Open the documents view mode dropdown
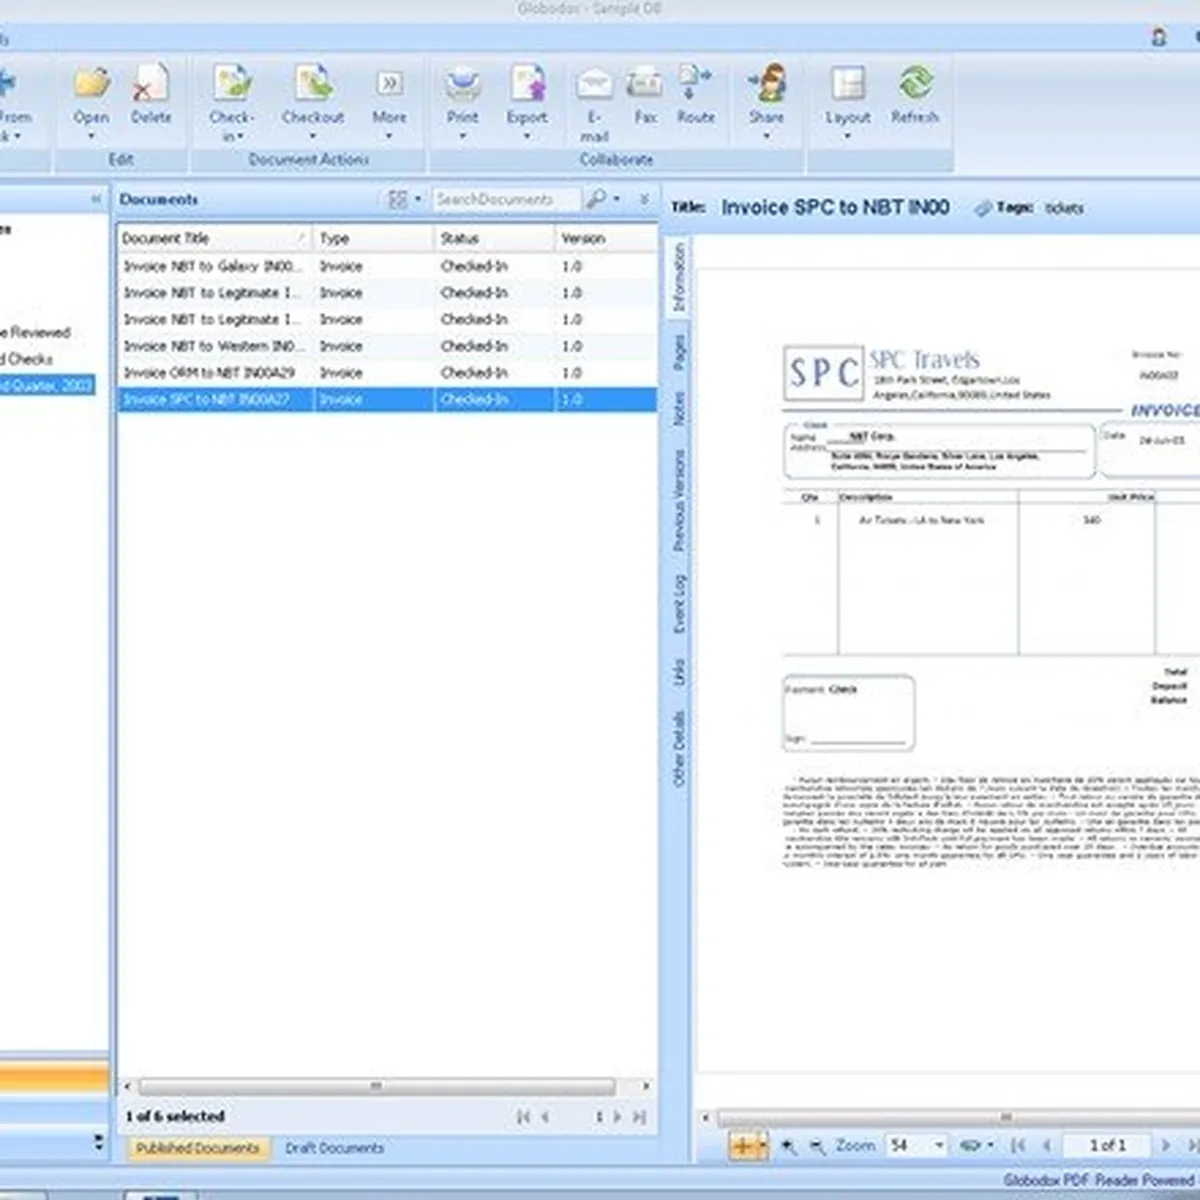This screenshot has height=1200, width=1200. coord(418,200)
